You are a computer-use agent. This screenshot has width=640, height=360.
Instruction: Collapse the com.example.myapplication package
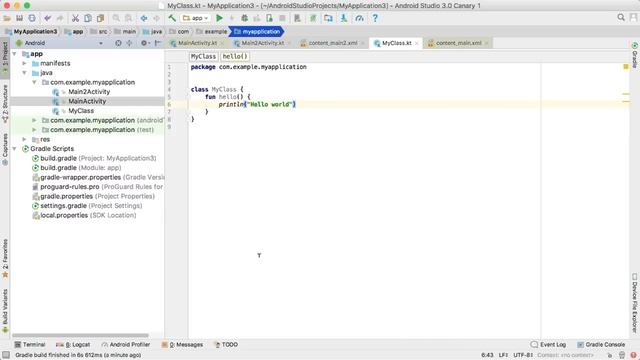(34, 82)
